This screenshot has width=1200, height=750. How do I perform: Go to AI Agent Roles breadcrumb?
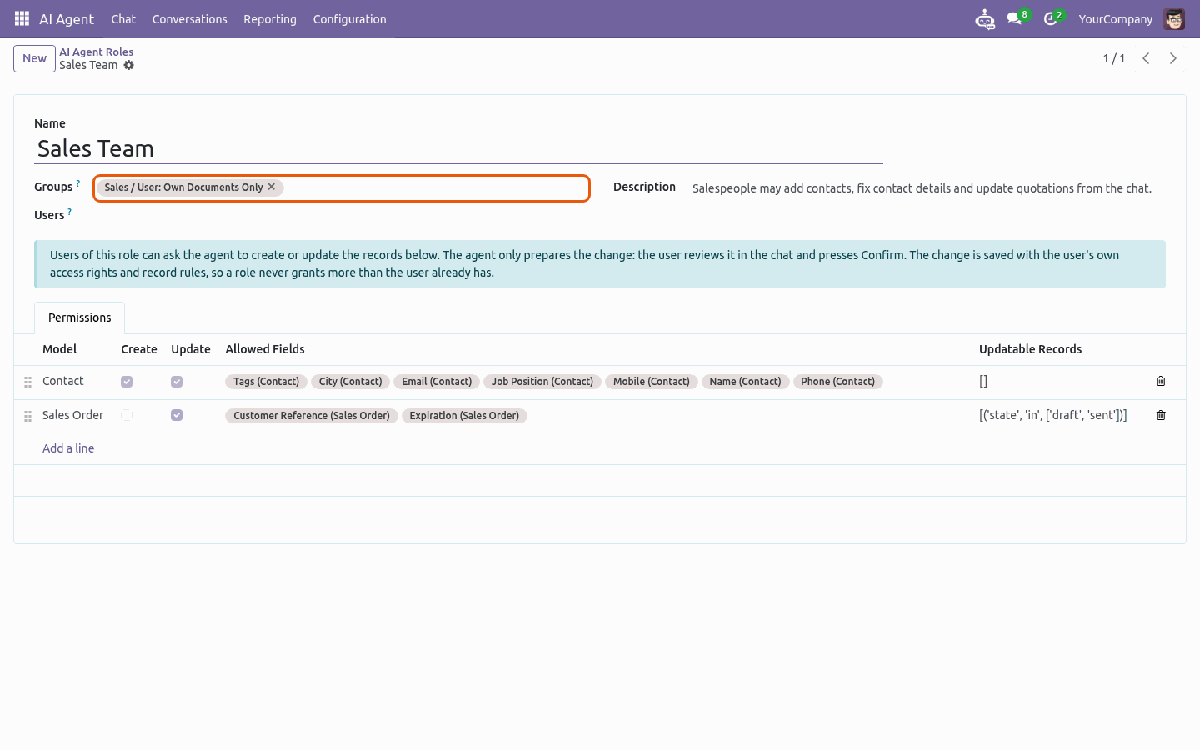pyautogui.click(x=96, y=52)
